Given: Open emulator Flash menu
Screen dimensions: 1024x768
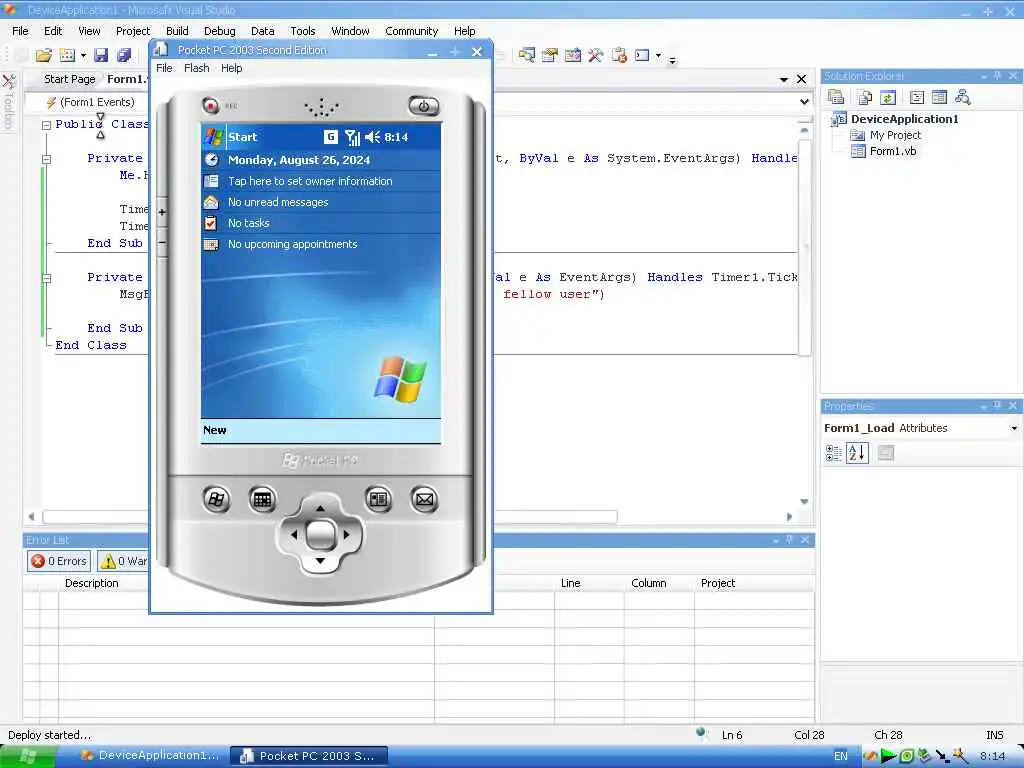Looking at the screenshot, I should (197, 68).
